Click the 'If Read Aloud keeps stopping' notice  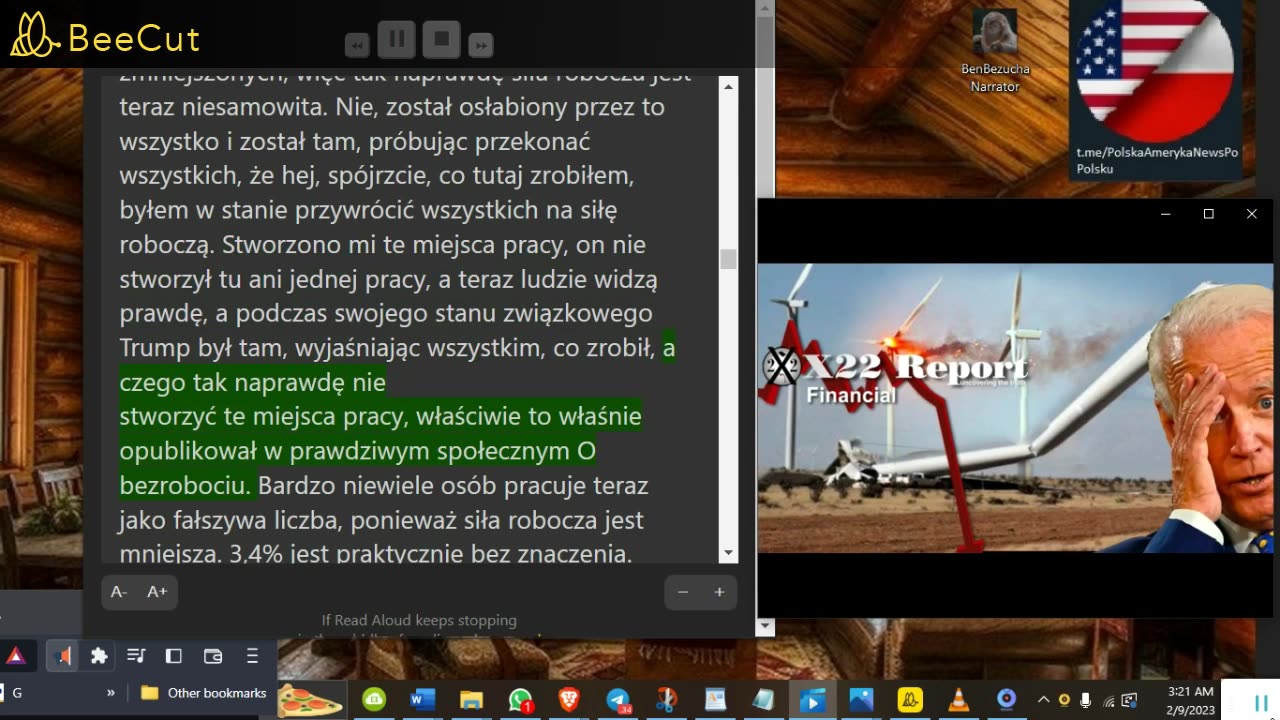(x=419, y=620)
